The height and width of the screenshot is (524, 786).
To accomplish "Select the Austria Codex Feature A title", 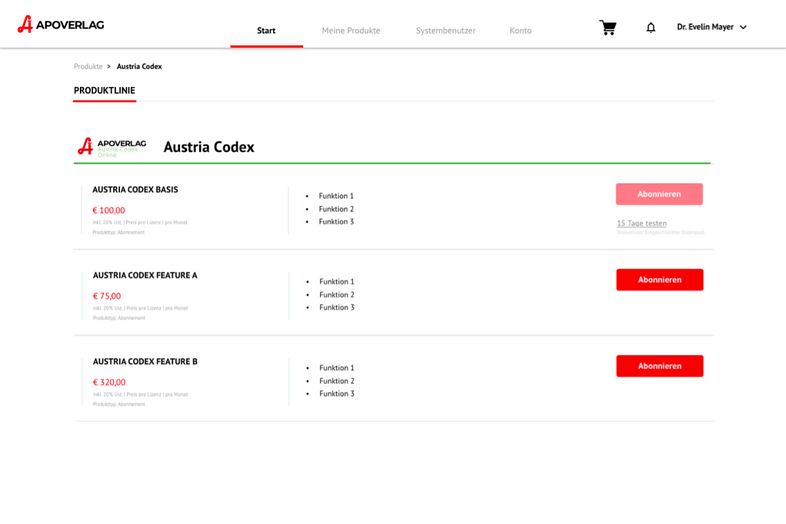I will [145, 276].
